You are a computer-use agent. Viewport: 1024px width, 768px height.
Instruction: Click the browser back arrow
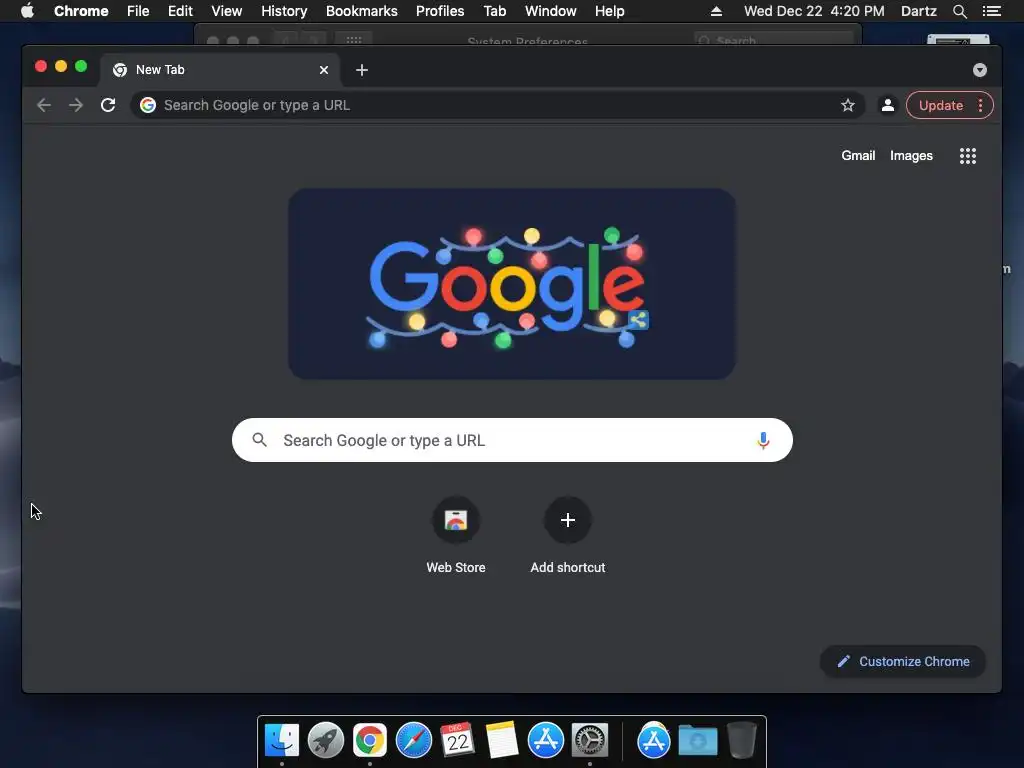point(44,105)
